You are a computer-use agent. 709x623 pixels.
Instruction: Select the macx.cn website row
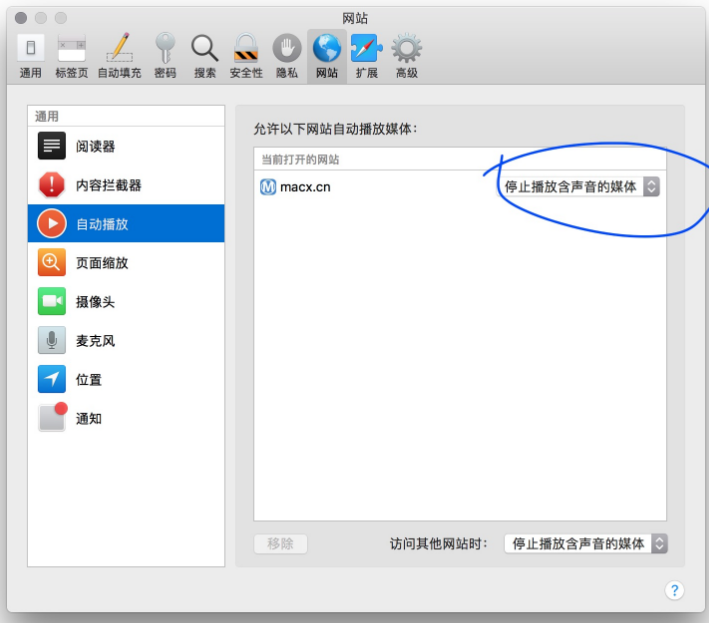(x=460, y=187)
